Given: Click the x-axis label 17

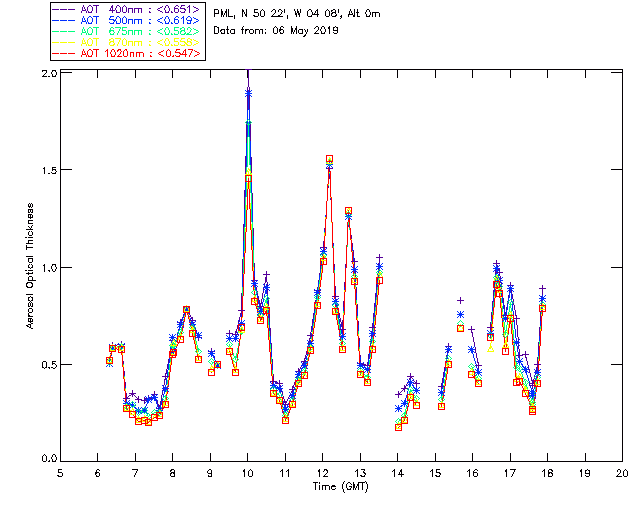Looking at the screenshot, I should [x=510, y=473].
